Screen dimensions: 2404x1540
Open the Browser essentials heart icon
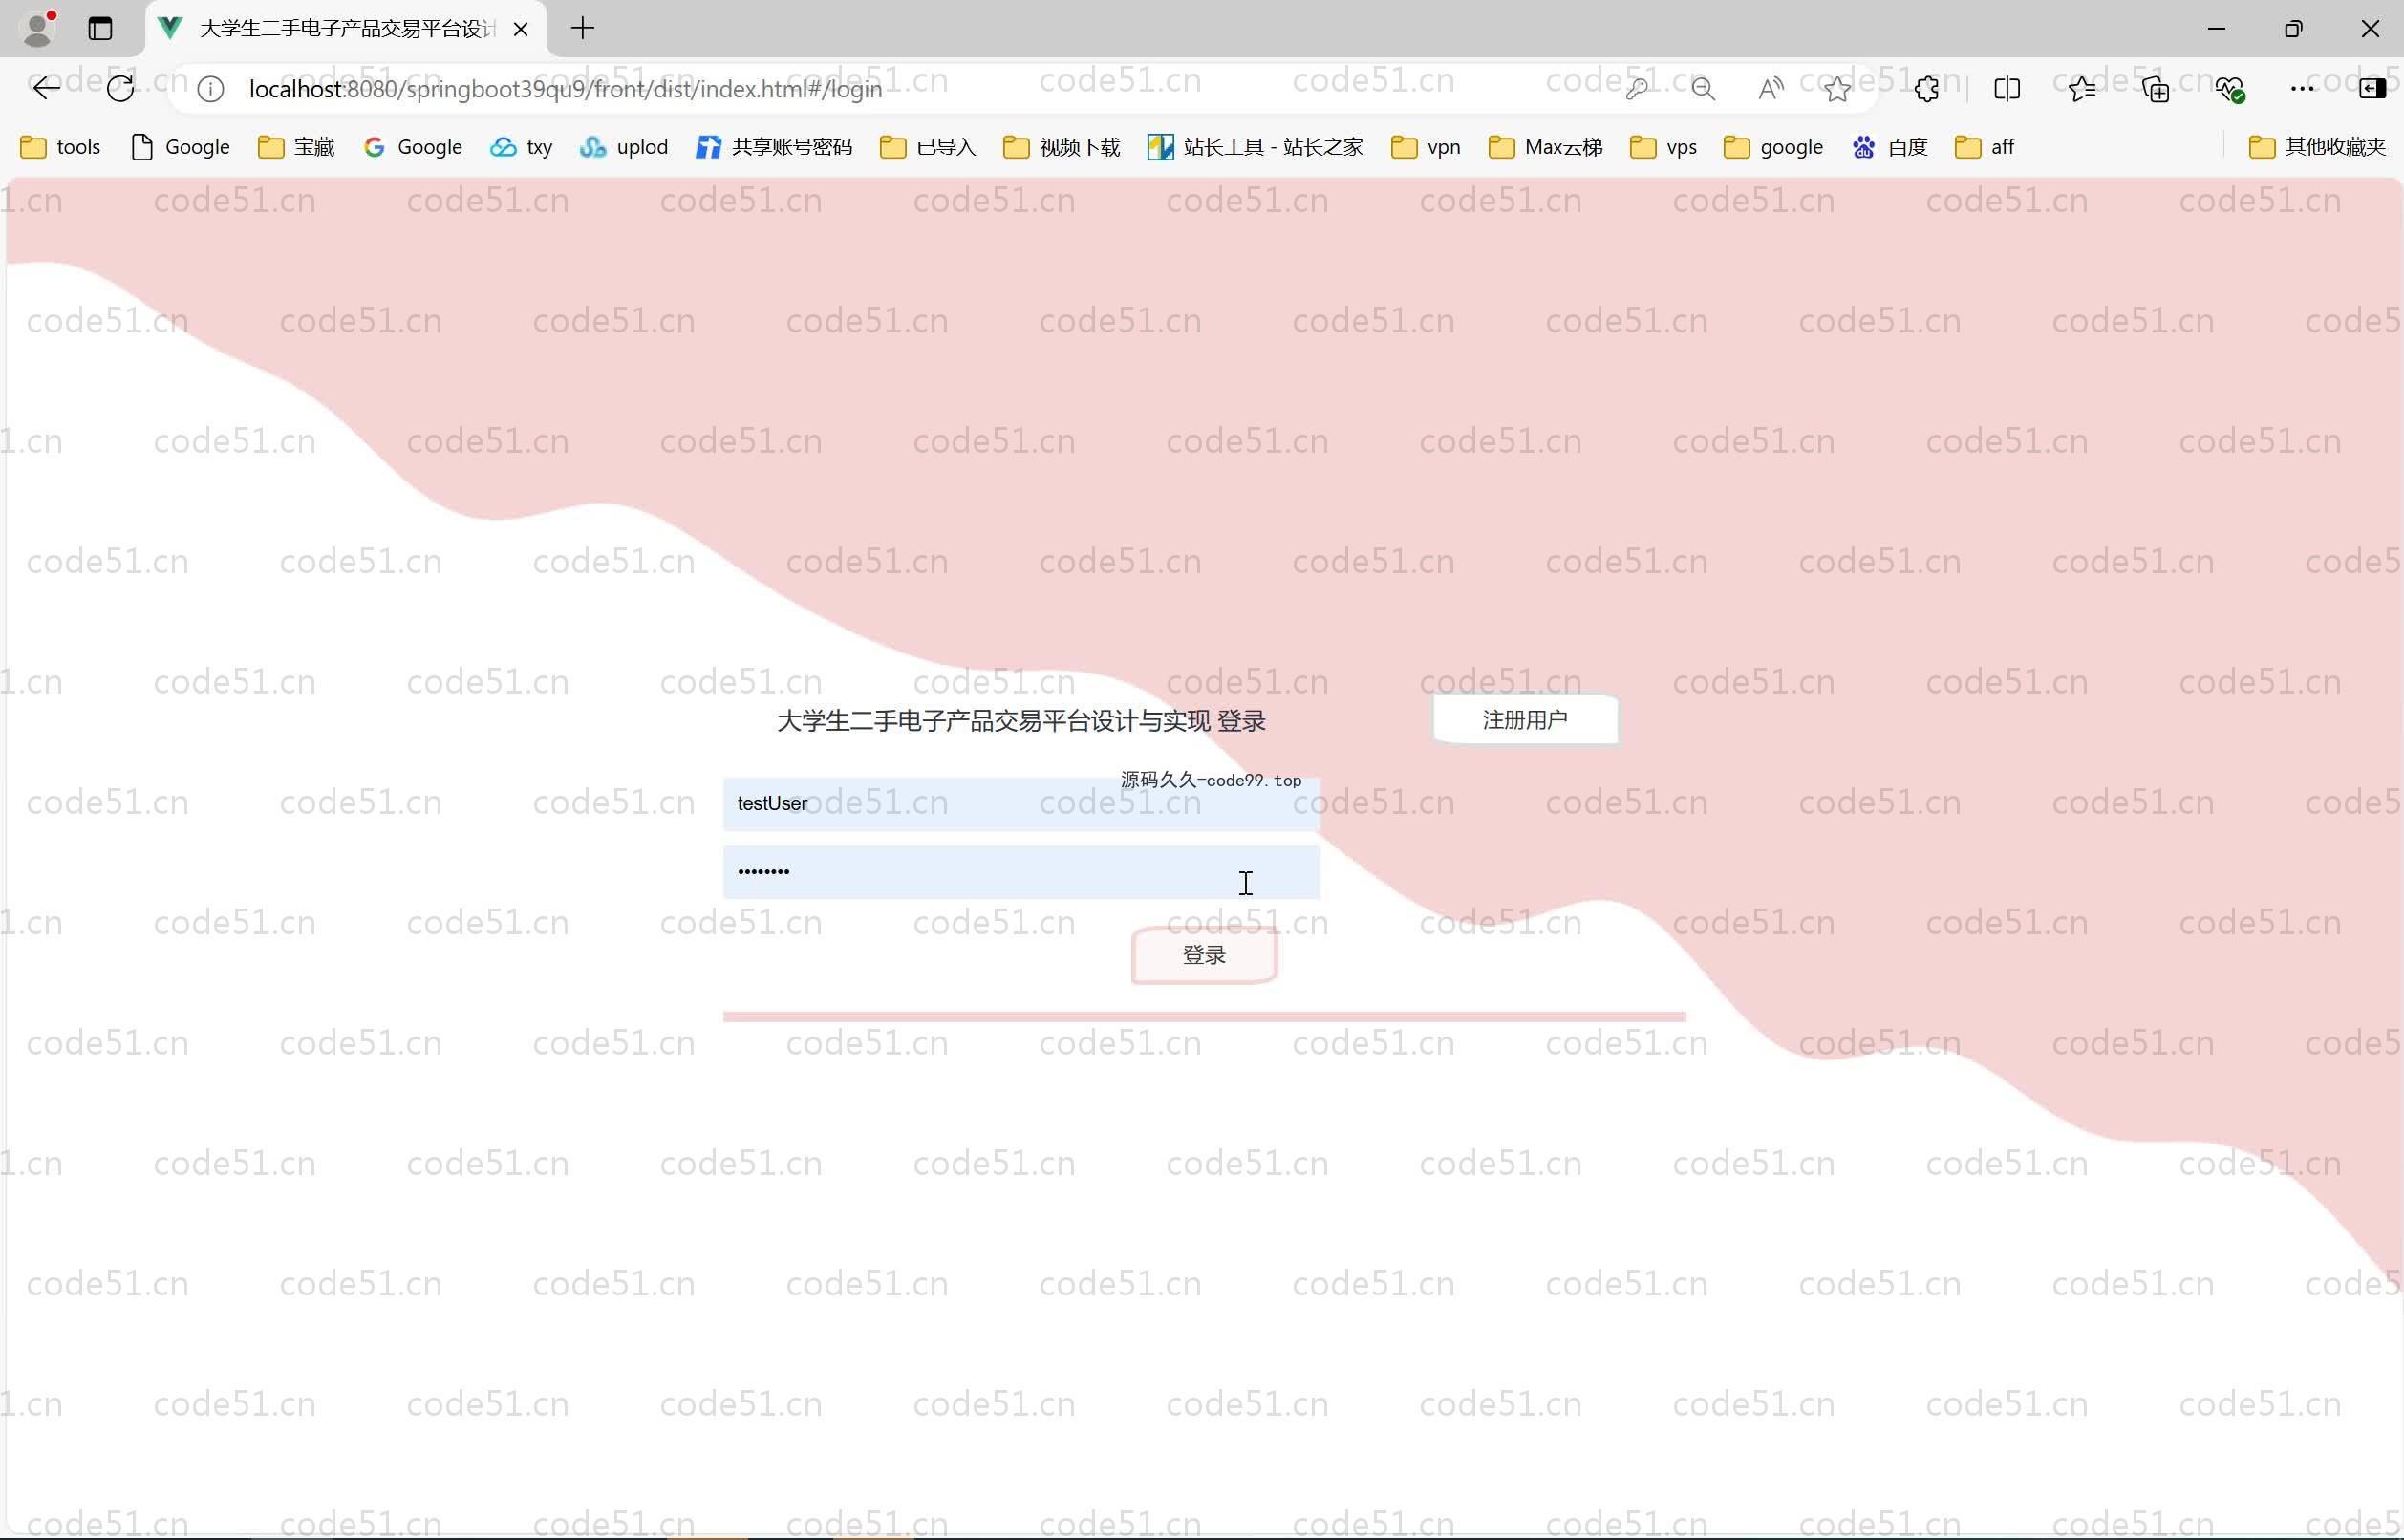coord(2229,89)
